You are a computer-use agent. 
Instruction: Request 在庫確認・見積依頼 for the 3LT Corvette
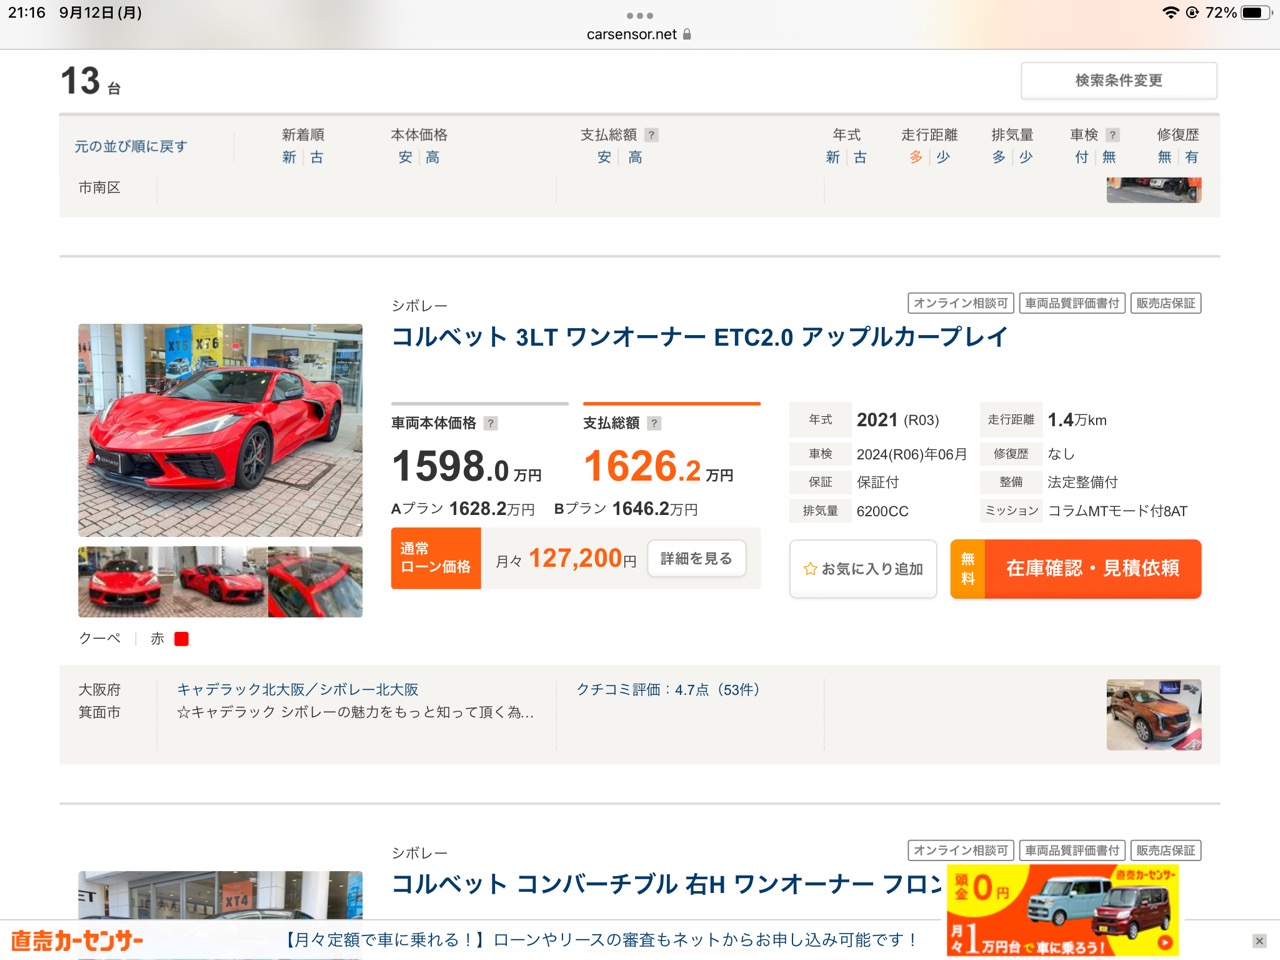tap(1076, 569)
